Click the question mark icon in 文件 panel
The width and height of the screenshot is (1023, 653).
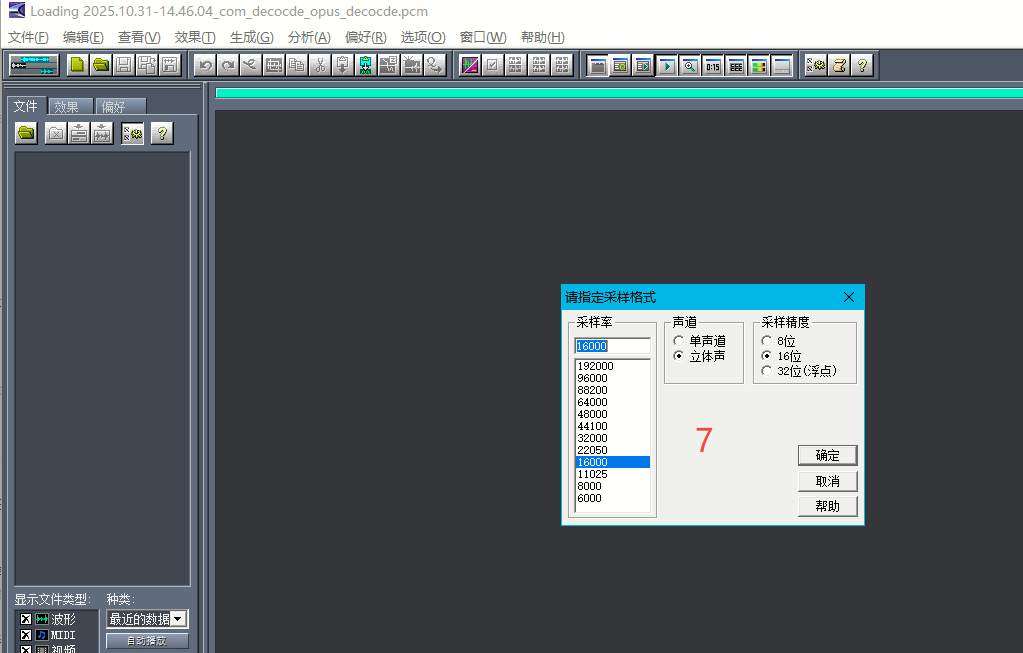point(162,133)
